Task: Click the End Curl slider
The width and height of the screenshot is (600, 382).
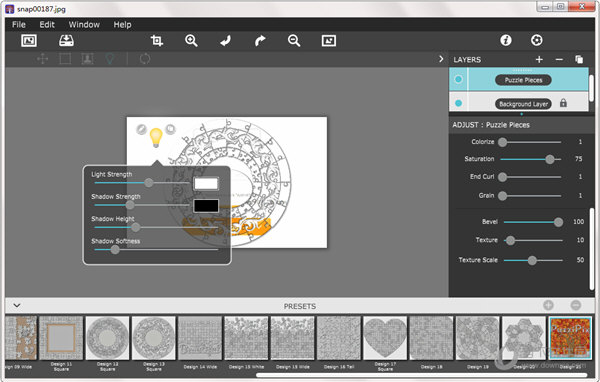Action: (x=531, y=177)
